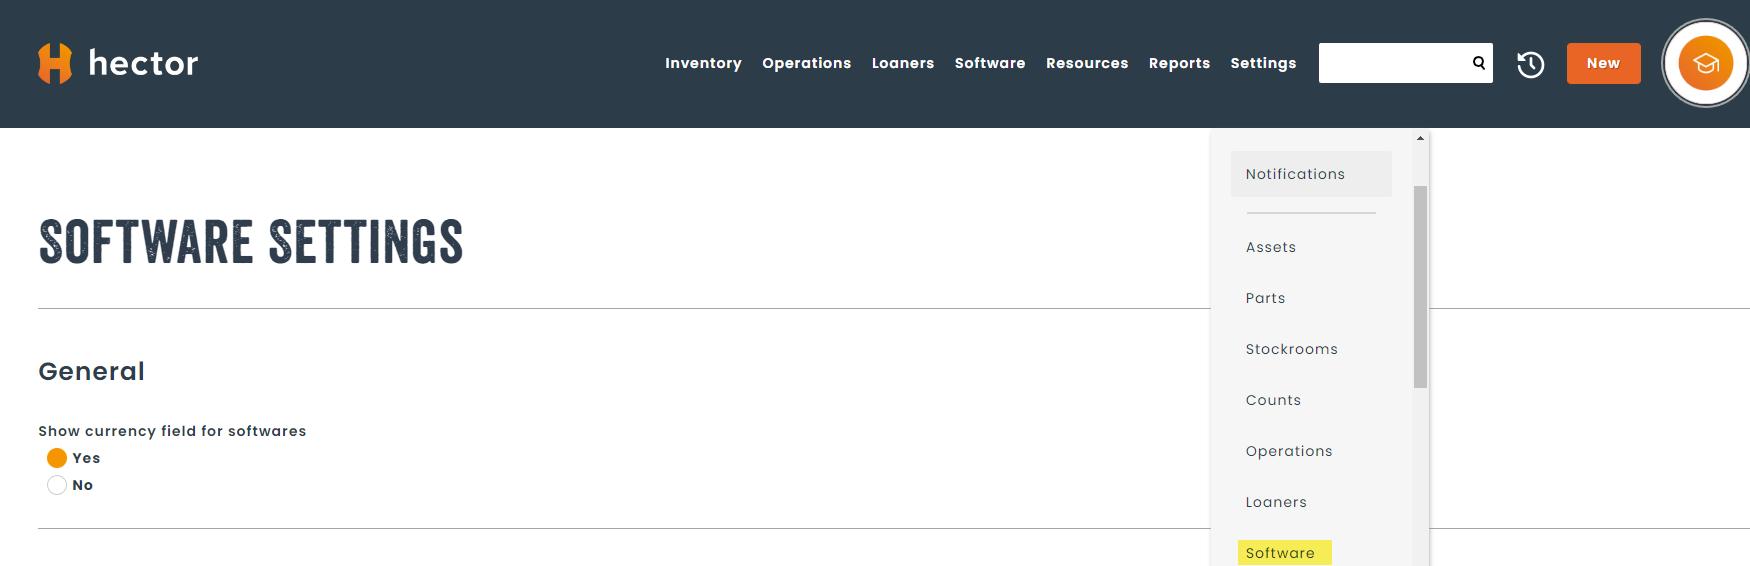Screen dimensions: 1750x566
Task: Choose Notifications from the settings dropdown
Action: 1295,174
